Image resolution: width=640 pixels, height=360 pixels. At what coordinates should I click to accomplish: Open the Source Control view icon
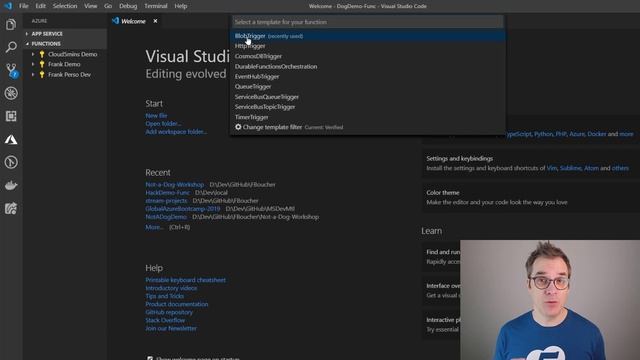pyautogui.click(x=11, y=70)
